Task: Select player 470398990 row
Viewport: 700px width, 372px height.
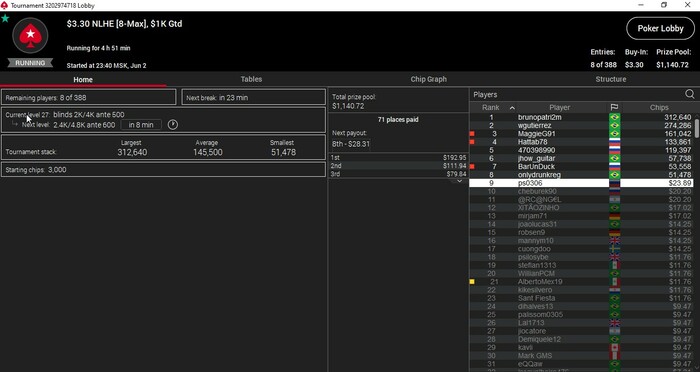Action: tap(581, 150)
